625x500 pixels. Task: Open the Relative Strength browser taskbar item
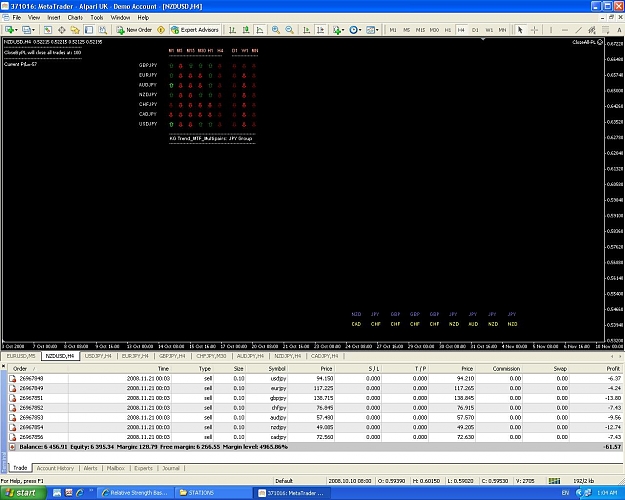coord(136,493)
